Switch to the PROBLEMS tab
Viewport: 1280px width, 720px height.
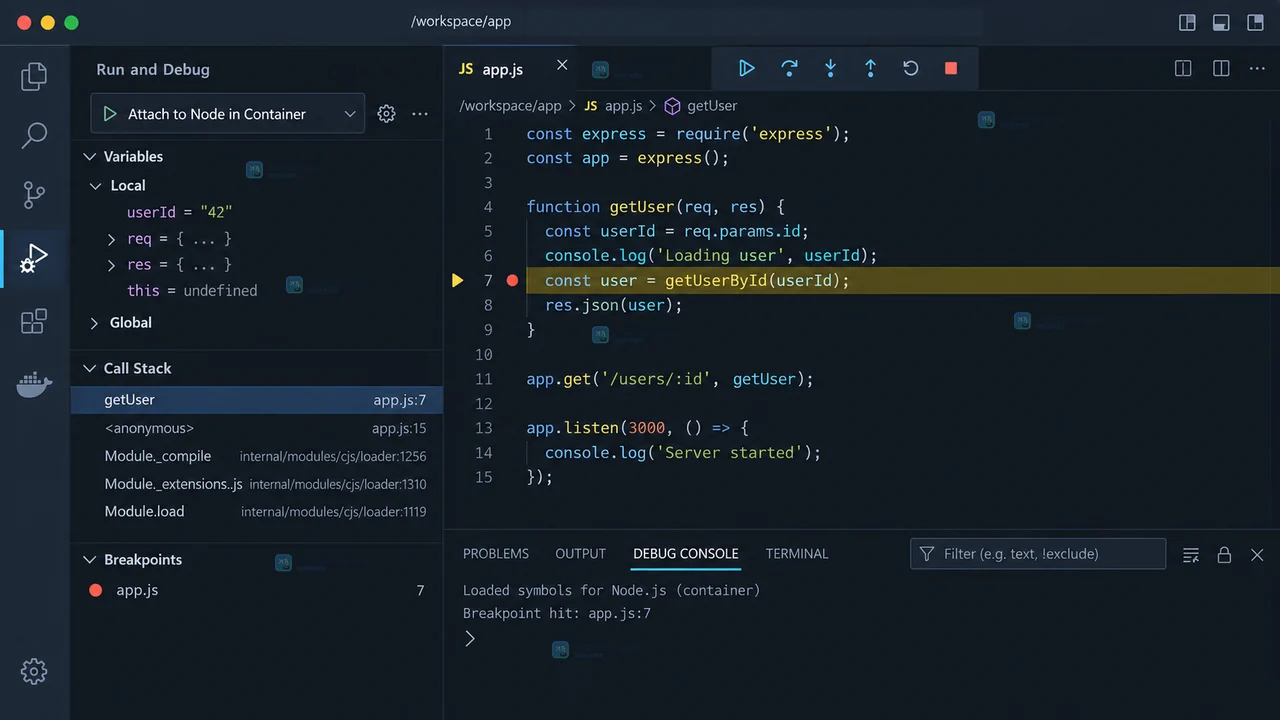496,553
